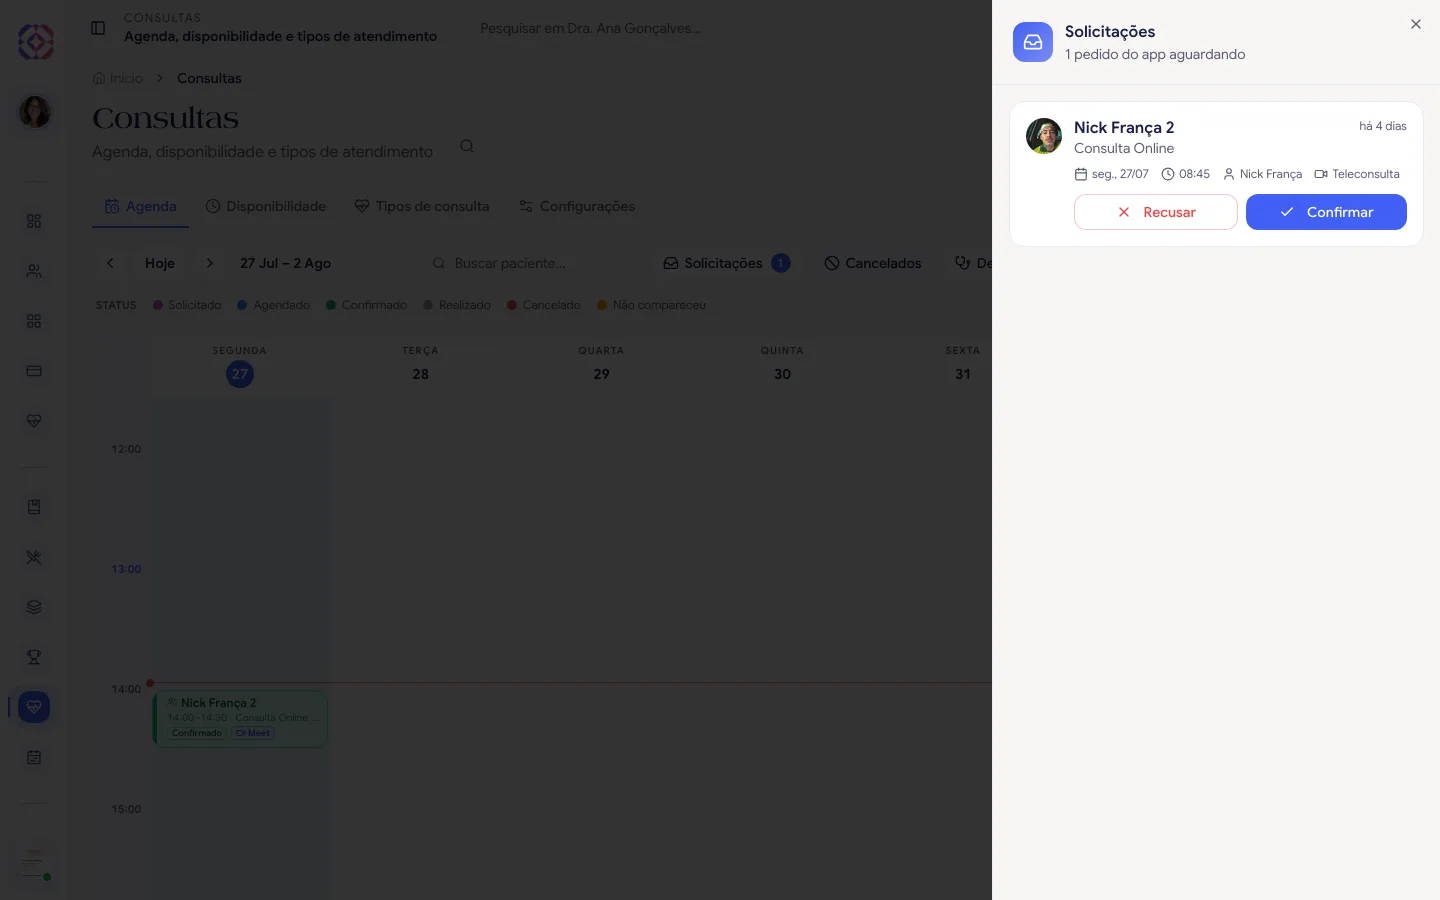
Task: Click the Solicitações inbox icon in panel header
Action: point(1033,42)
